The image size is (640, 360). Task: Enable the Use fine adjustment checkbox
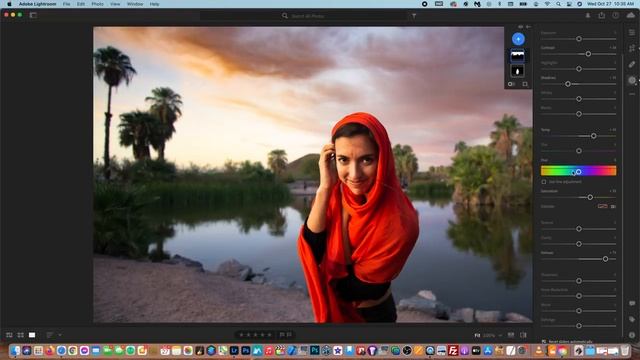544,182
